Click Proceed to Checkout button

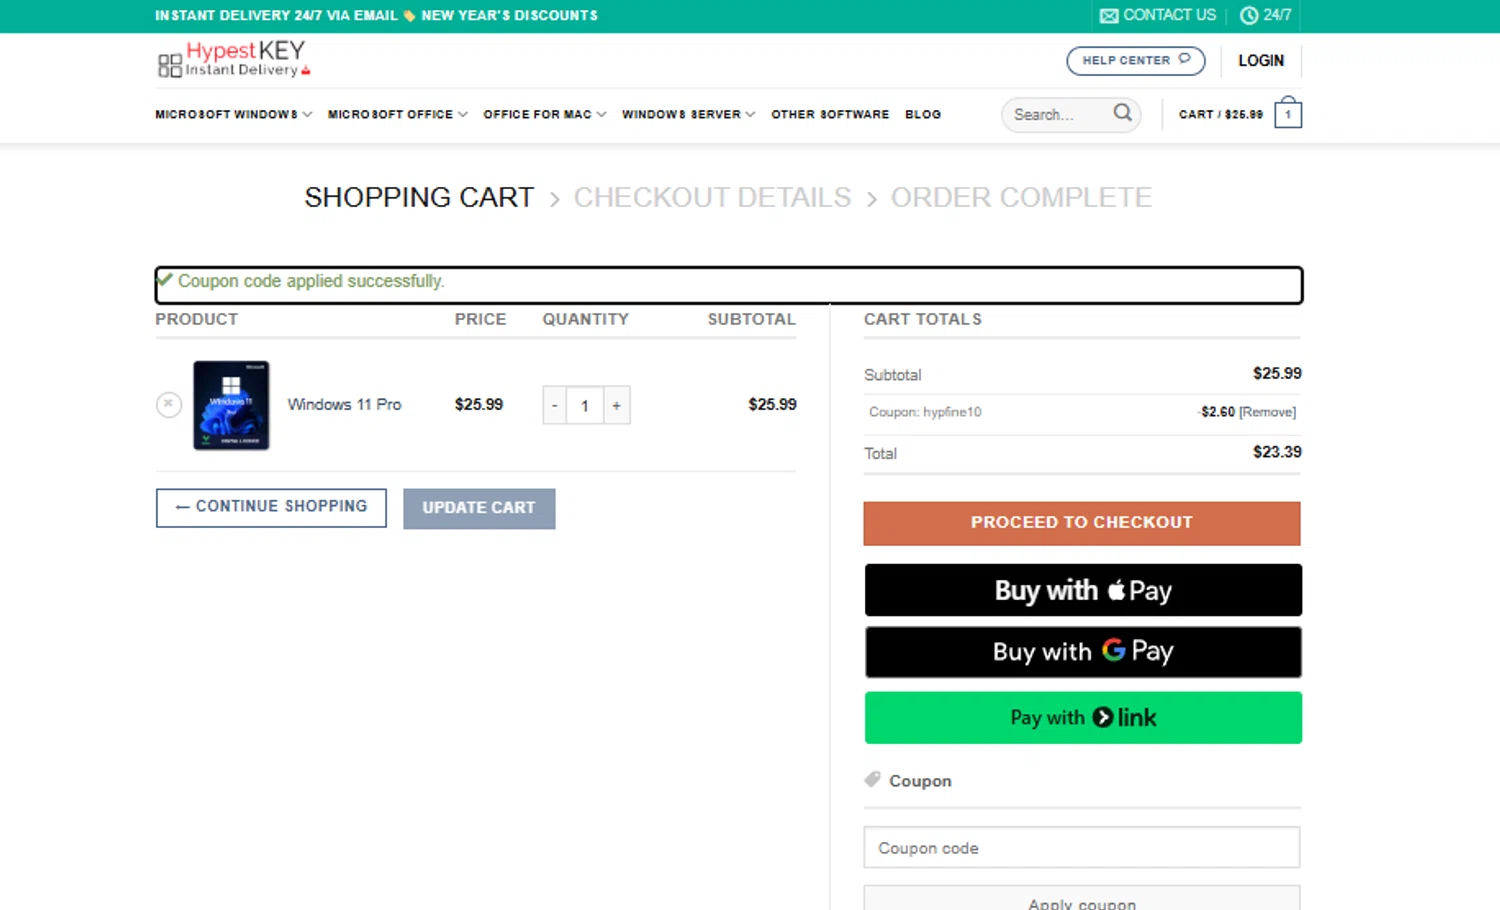tap(1082, 523)
